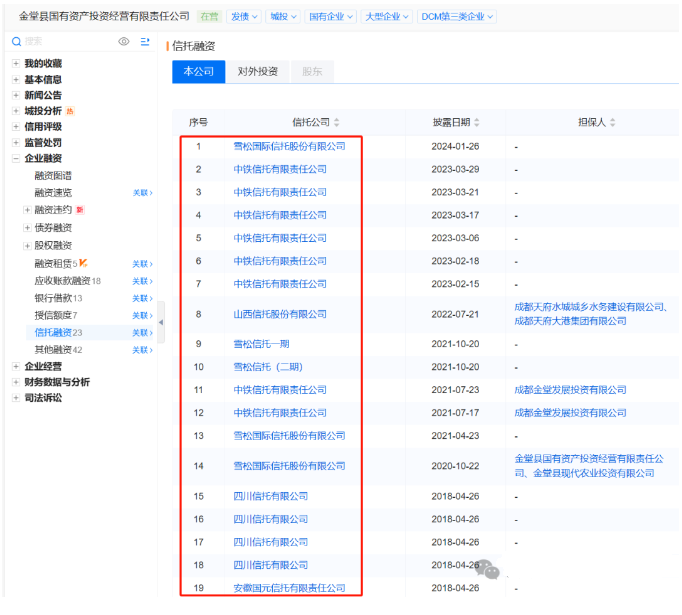The width and height of the screenshot is (682, 615).
Task: Open 雪松国际信托股份有限公司 in row 1
Action: pos(289,147)
